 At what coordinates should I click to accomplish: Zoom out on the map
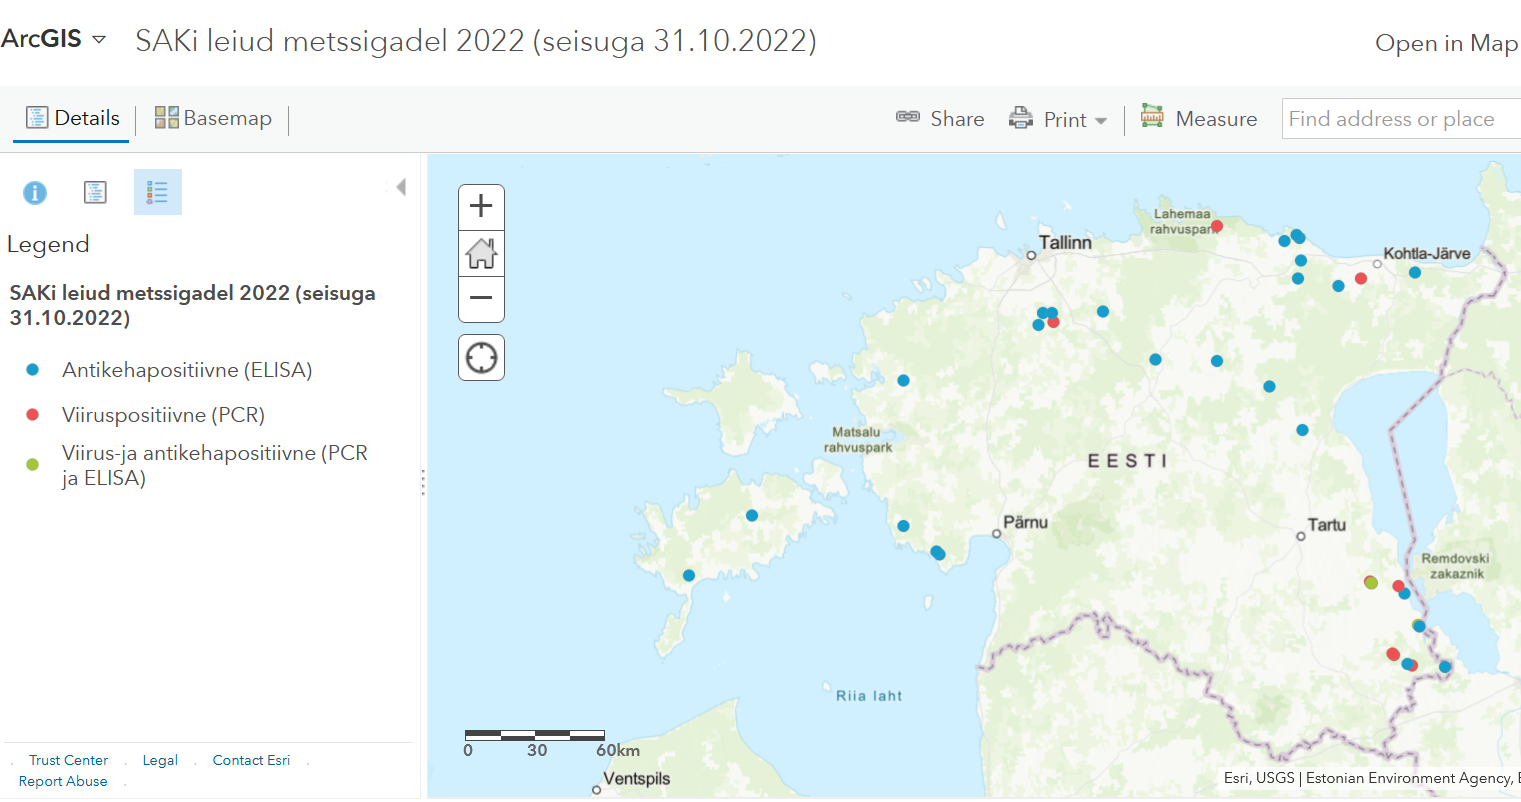481,298
